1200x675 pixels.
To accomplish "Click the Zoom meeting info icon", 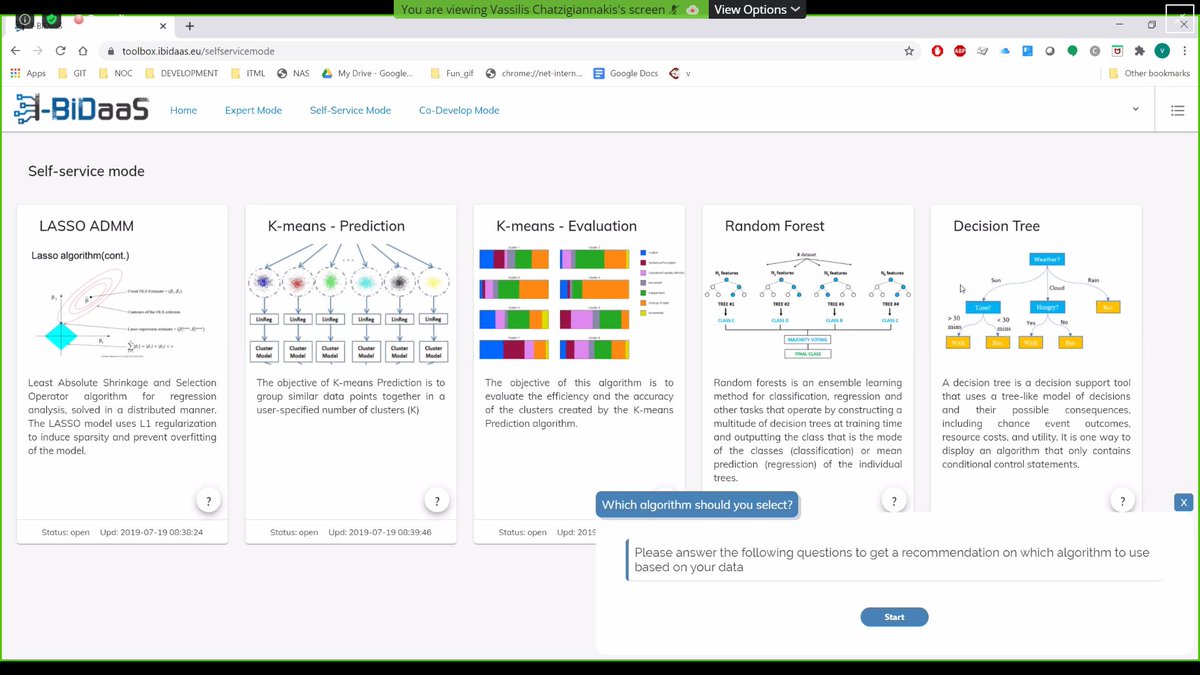I will (25, 20).
